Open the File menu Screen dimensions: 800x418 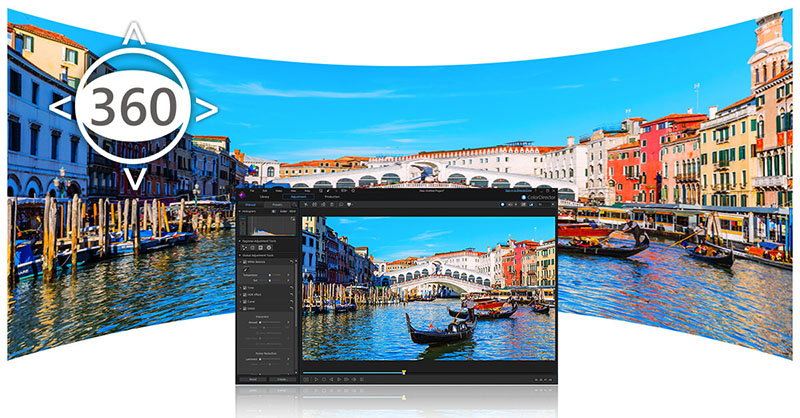point(252,191)
